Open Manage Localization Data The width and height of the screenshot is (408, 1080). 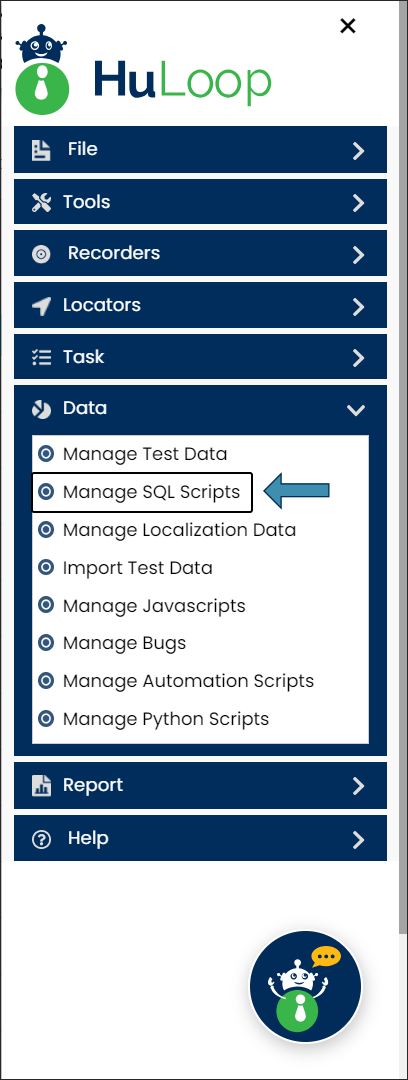coord(179,530)
